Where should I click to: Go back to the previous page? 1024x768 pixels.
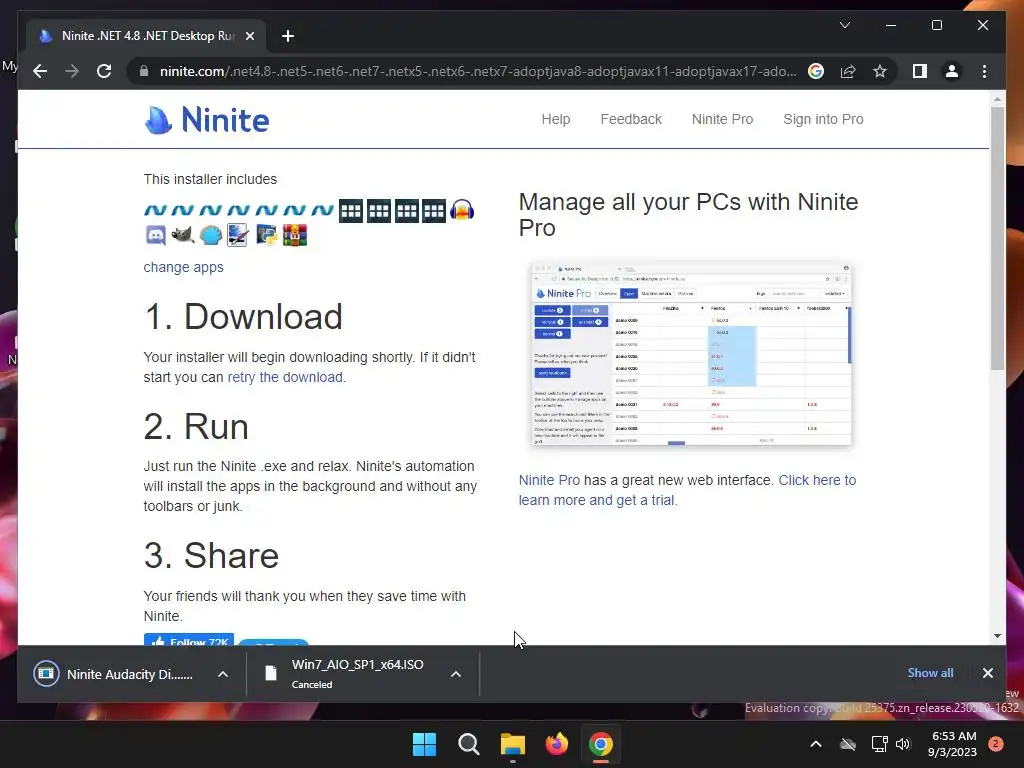40,71
